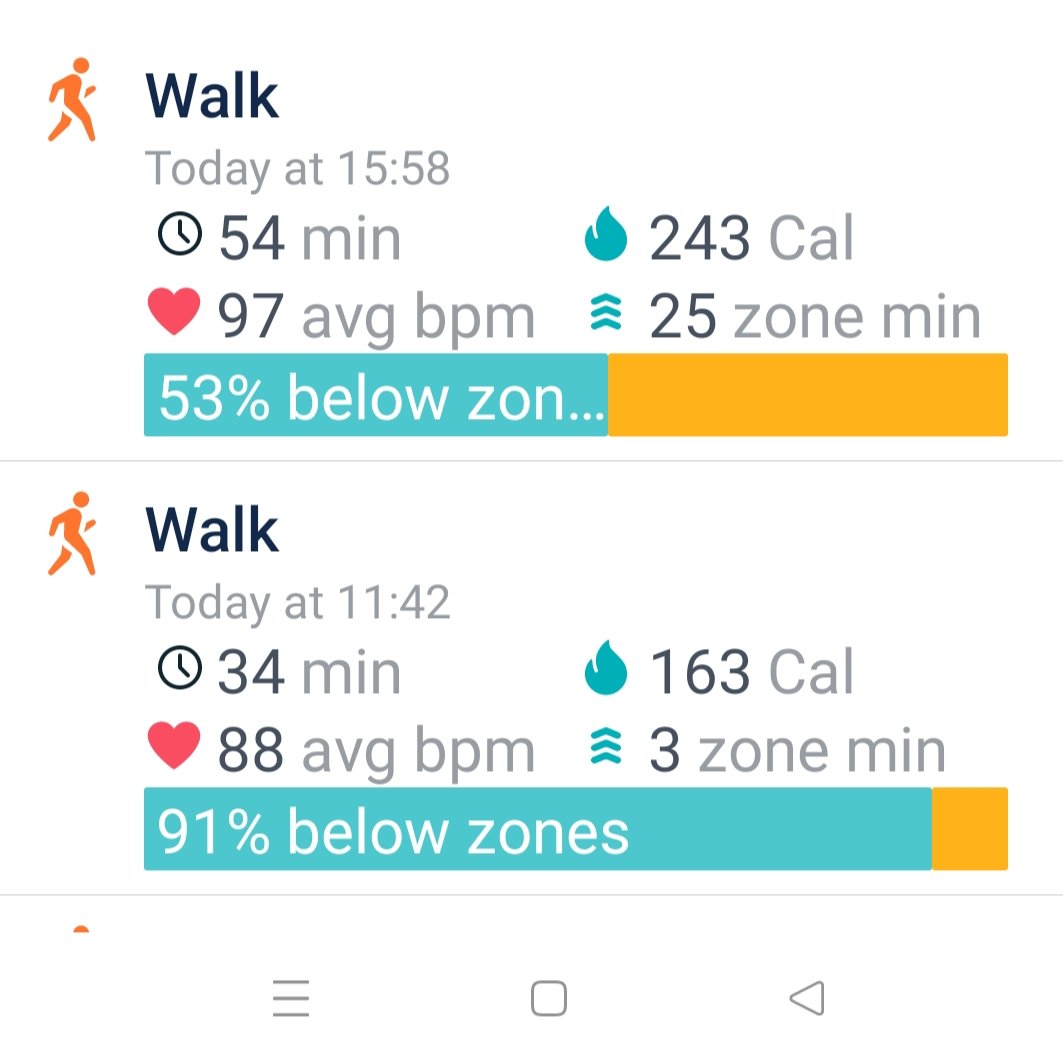Tap the zone chevrons icon beside 25 zone min

(606, 316)
